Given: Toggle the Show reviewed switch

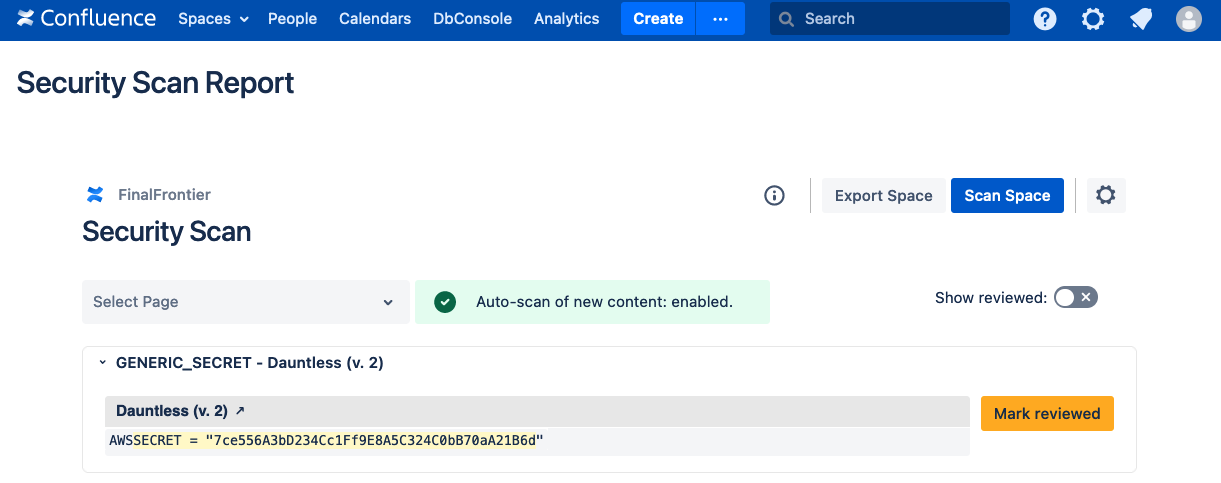Looking at the screenshot, I should pos(1076,297).
